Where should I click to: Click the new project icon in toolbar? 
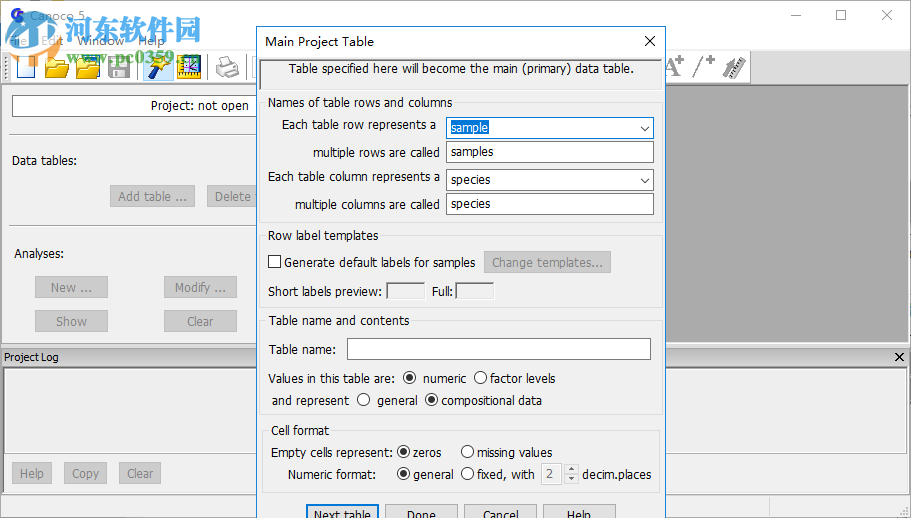(x=25, y=67)
